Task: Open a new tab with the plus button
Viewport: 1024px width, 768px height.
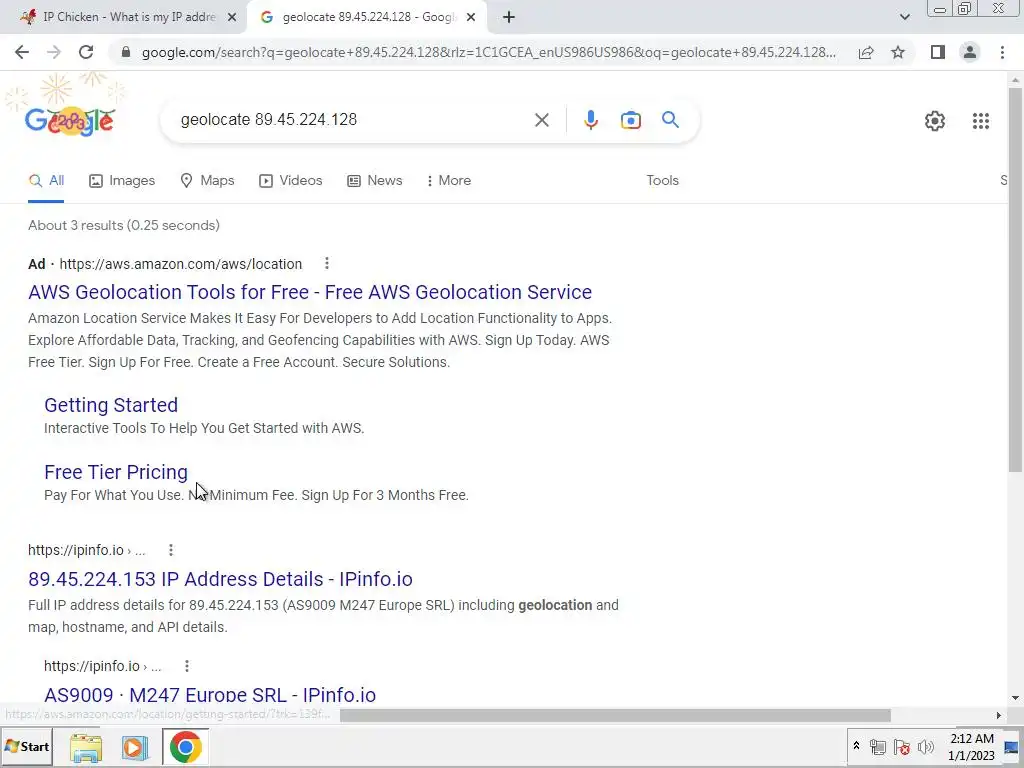Action: 509,17
